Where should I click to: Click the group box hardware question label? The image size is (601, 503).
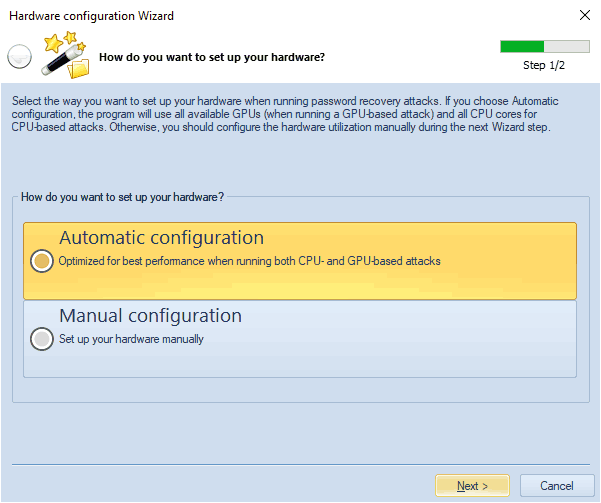click(122, 197)
